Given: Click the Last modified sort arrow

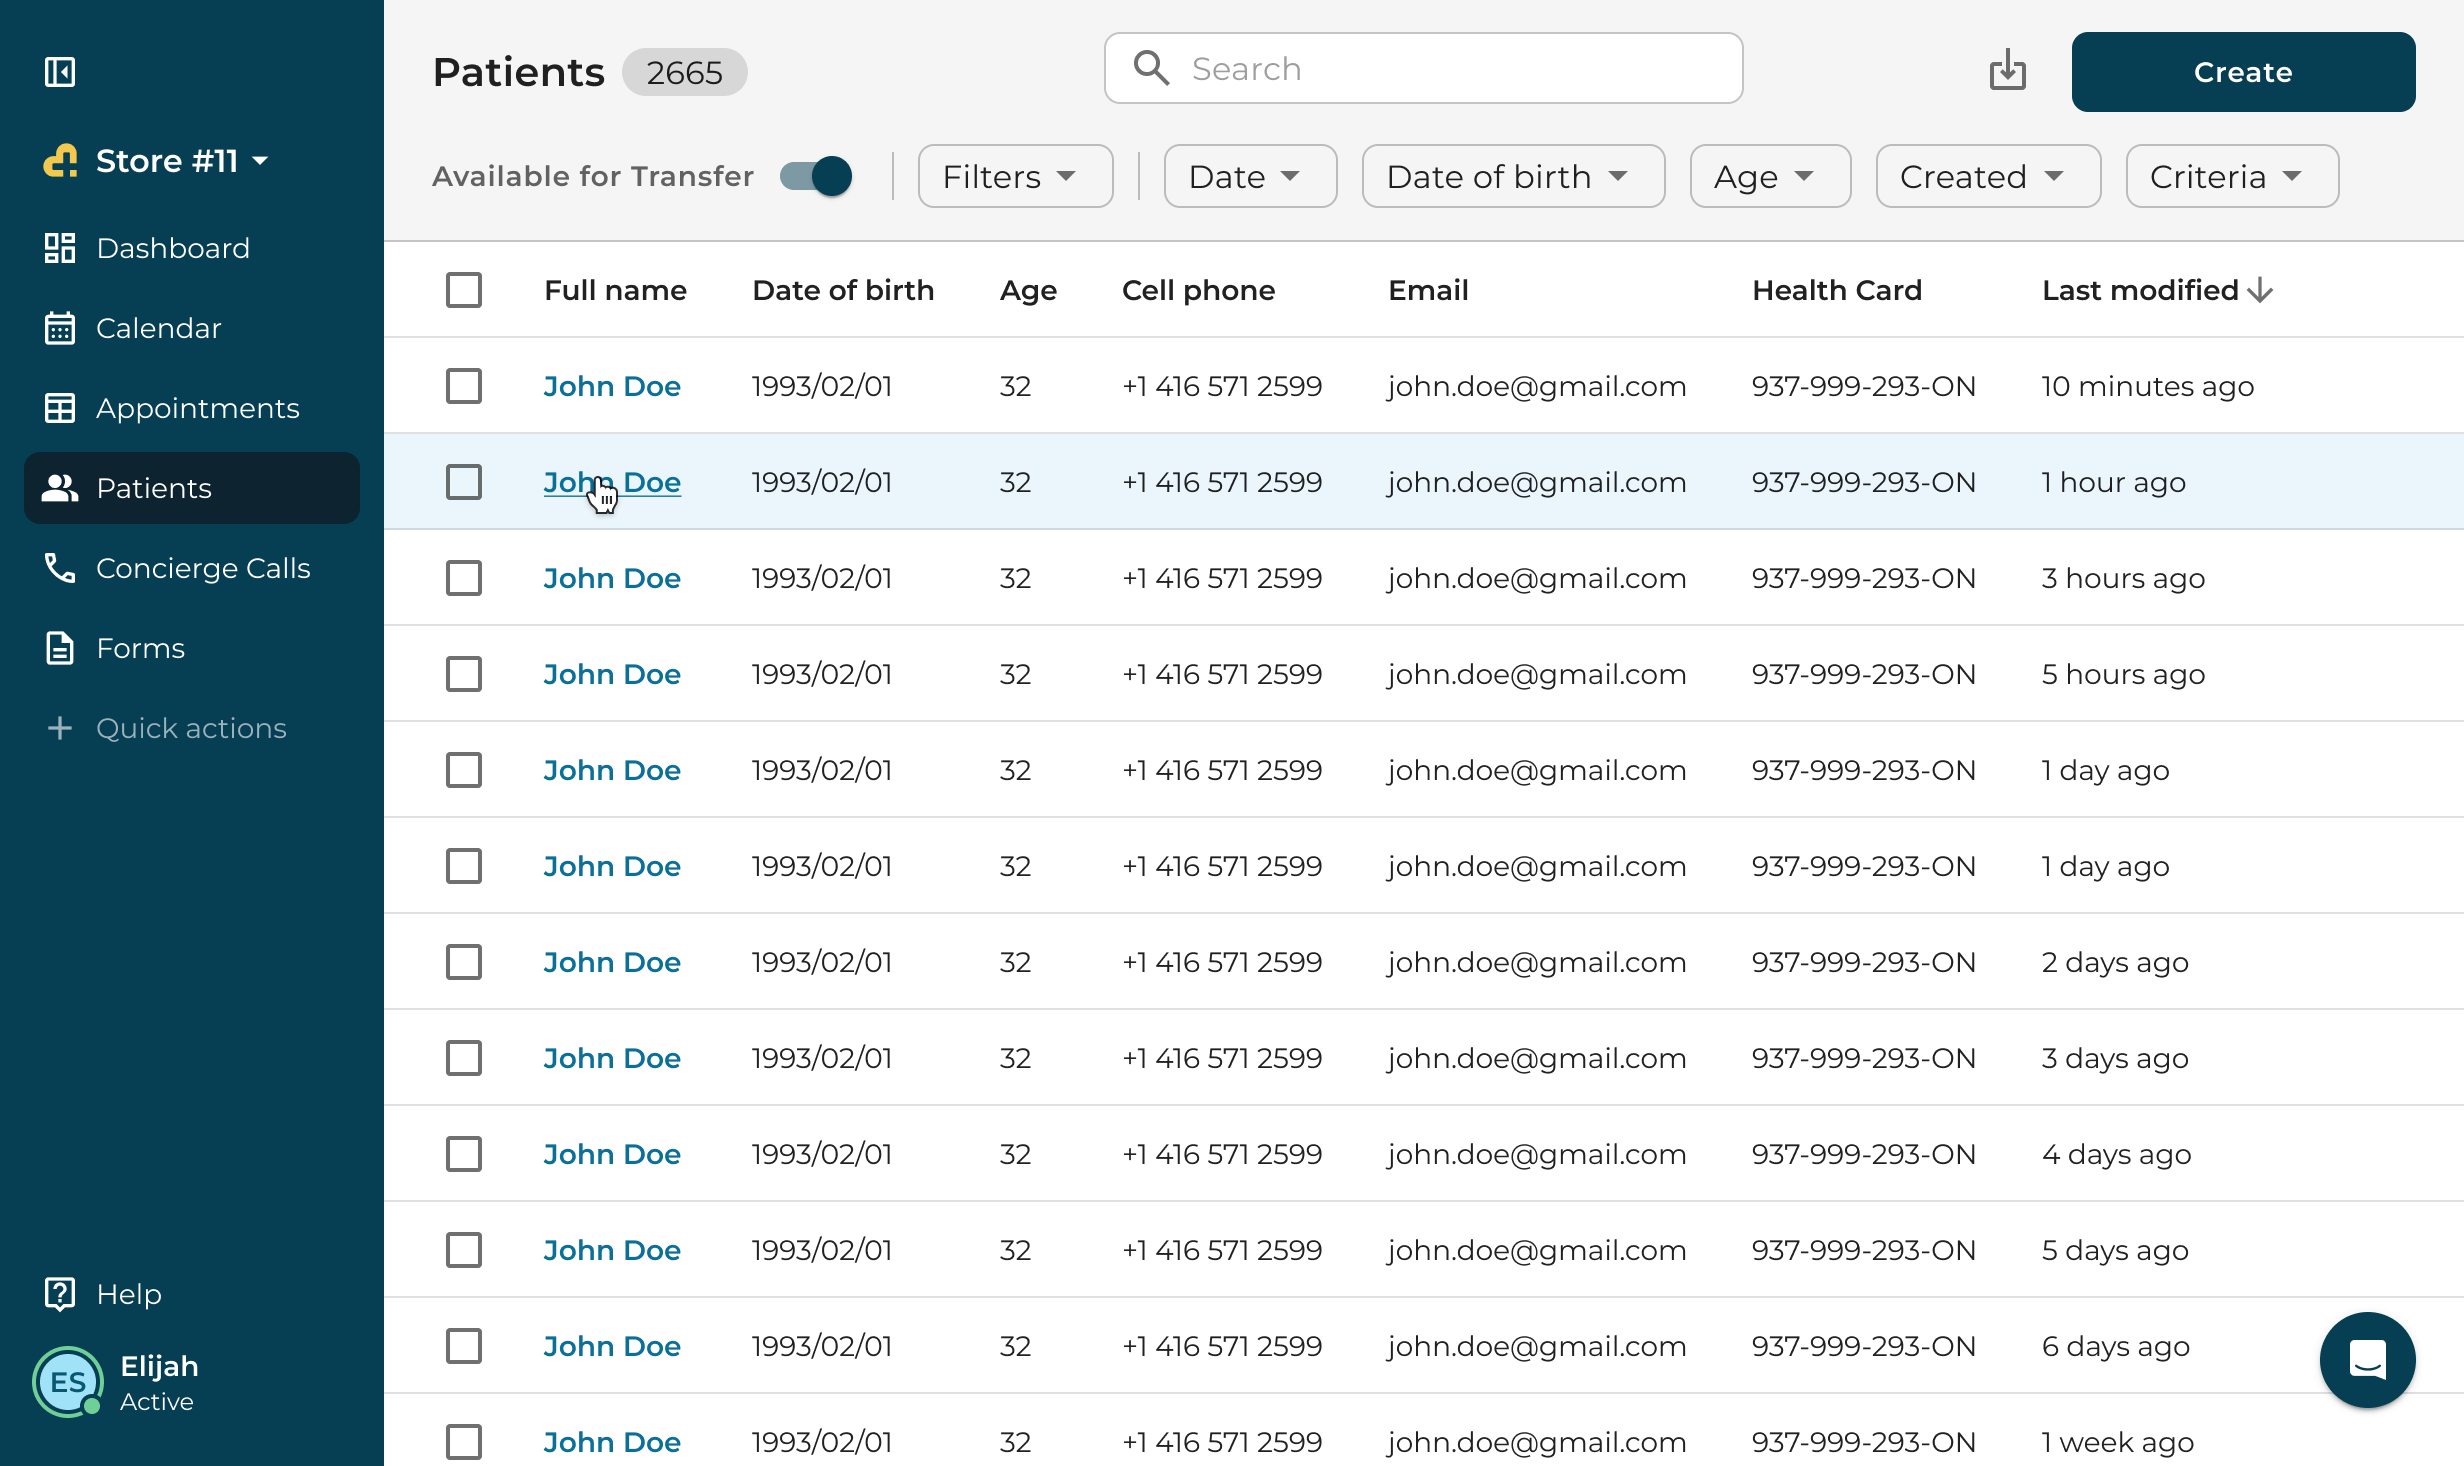Looking at the screenshot, I should pyautogui.click(x=2260, y=290).
